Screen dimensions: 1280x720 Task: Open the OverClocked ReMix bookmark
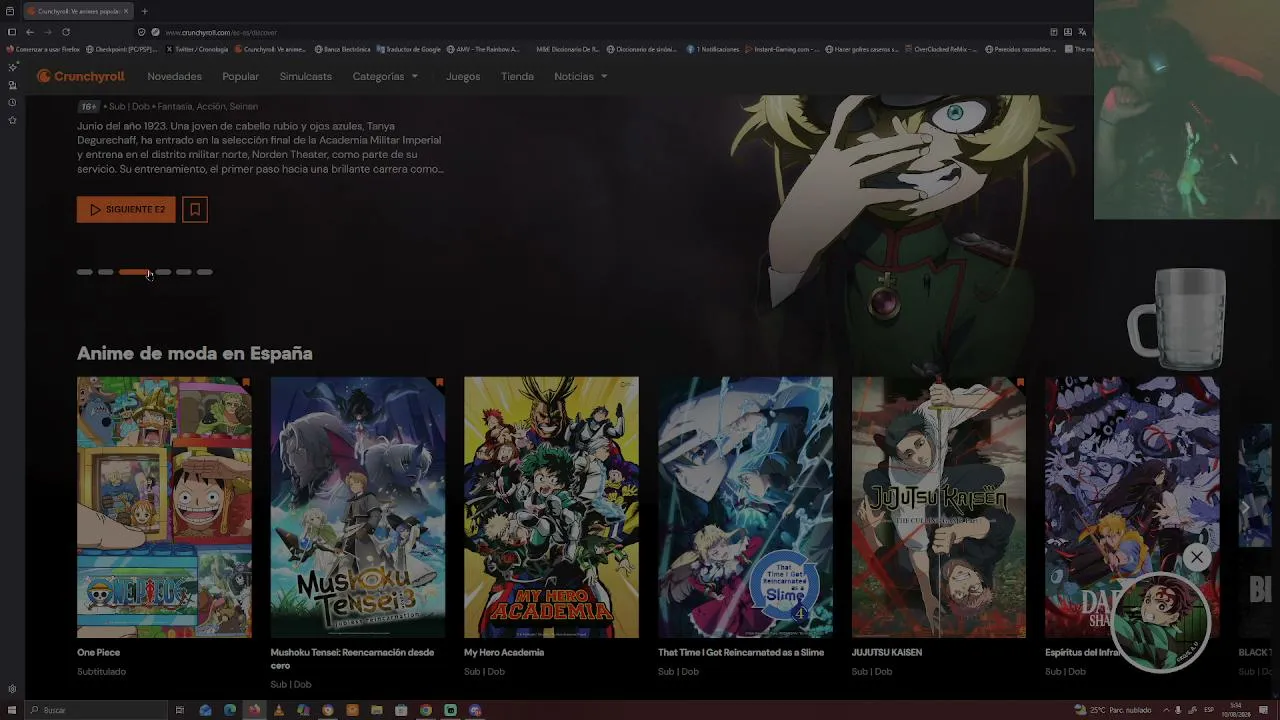pyautogui.click(x=941, y=49)
